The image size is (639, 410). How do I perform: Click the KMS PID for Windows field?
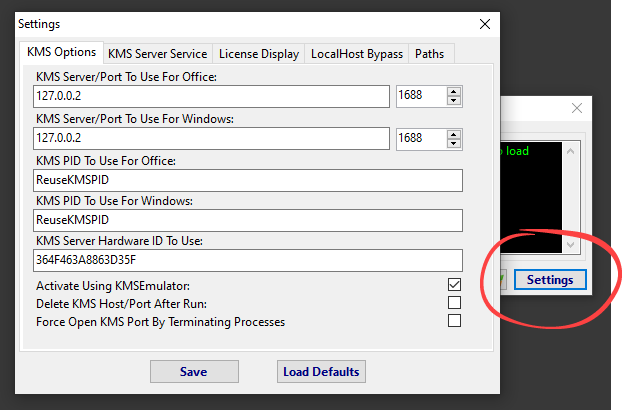point(247,219)
